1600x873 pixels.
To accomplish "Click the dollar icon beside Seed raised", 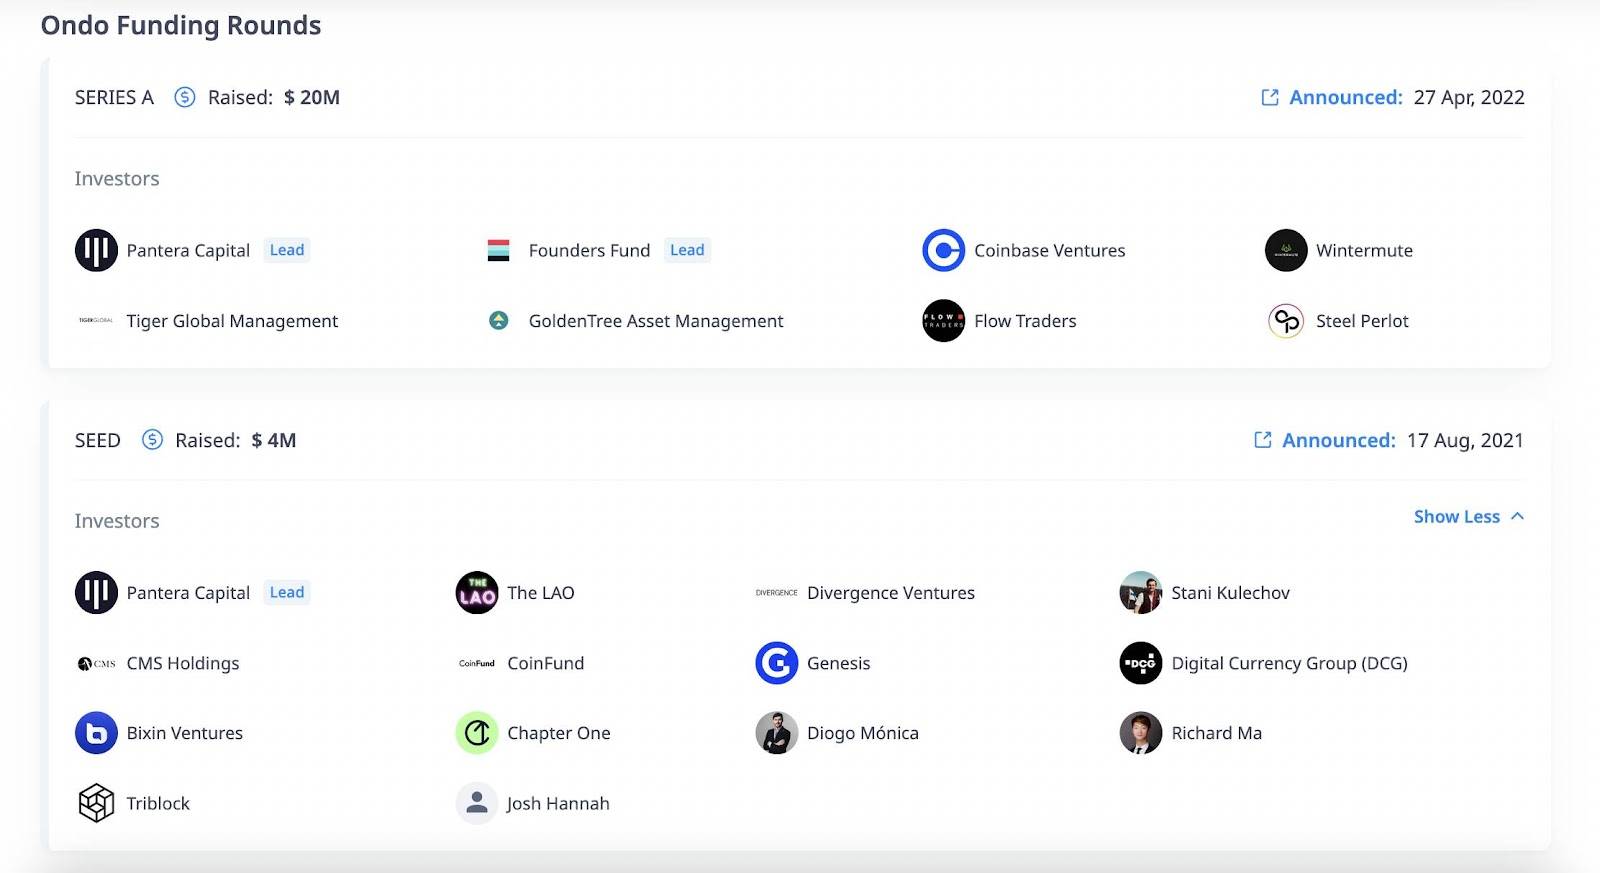I will click(152, 439).
